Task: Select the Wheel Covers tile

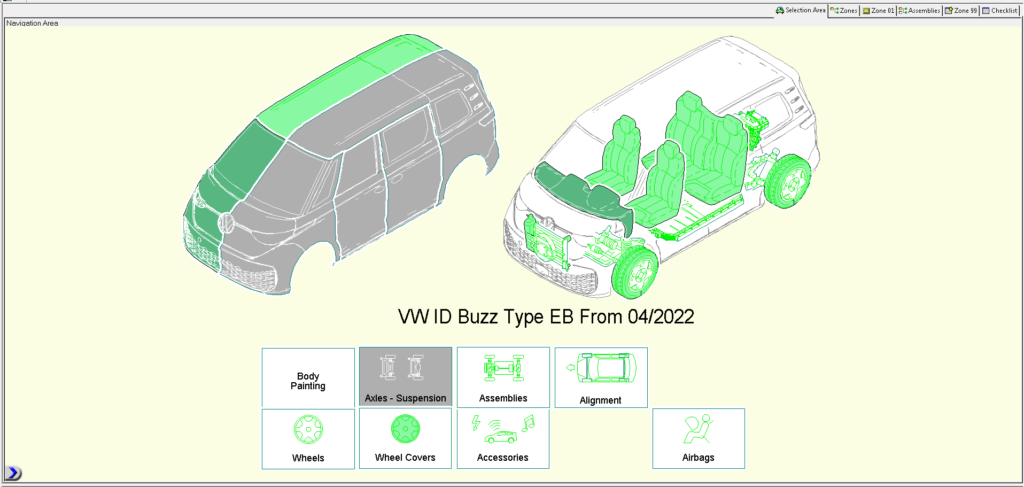Action: (405, 438)
